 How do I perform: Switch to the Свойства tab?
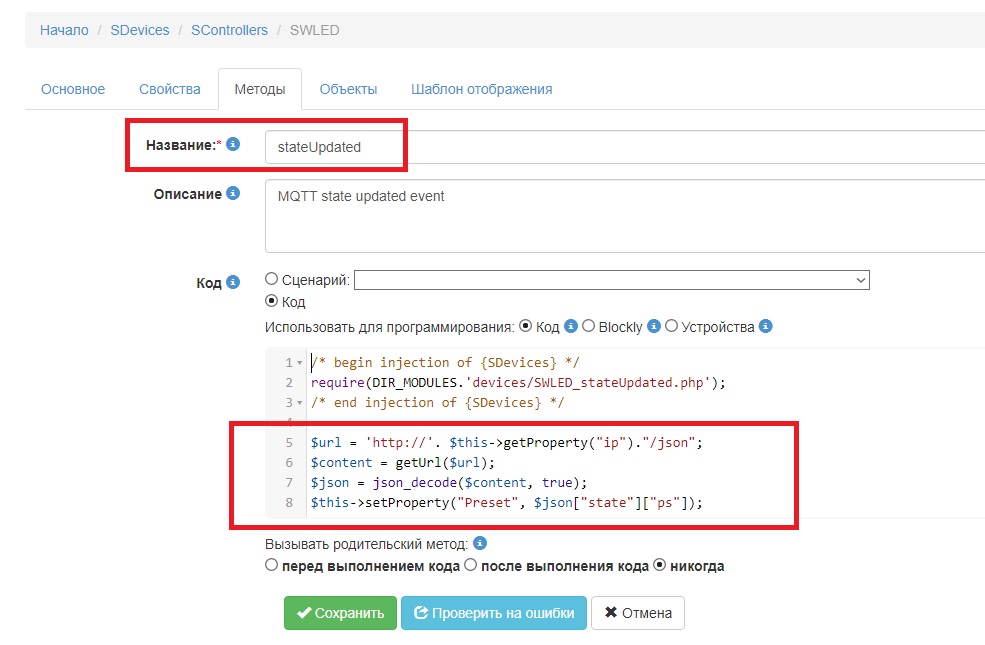click(169, 88)
